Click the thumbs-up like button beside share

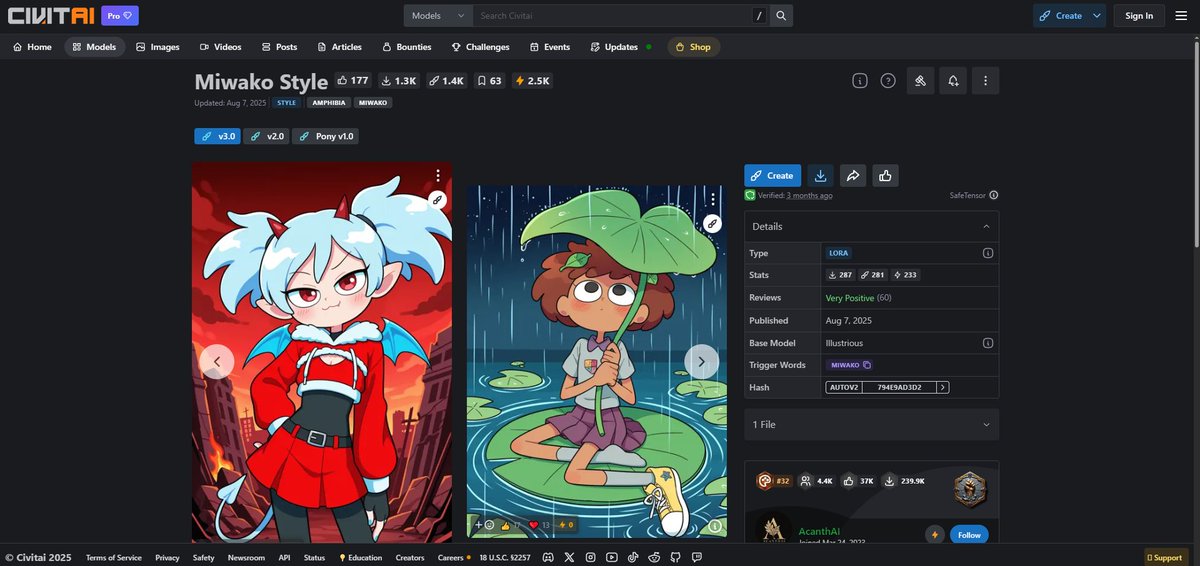pyautogui.click(x=885, y=175)
